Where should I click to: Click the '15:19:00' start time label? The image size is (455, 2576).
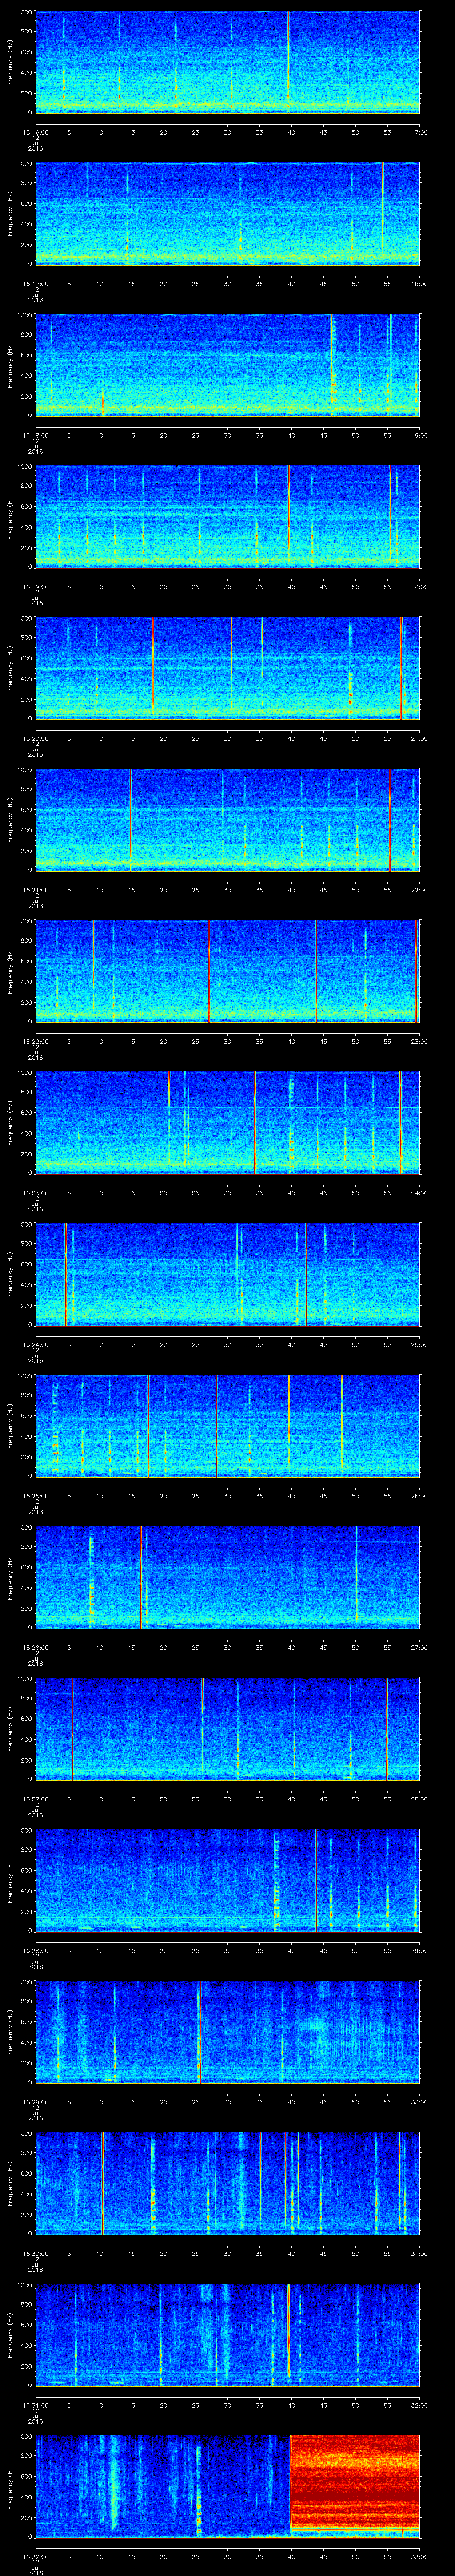pyautogui.click(x=35, y=587)
